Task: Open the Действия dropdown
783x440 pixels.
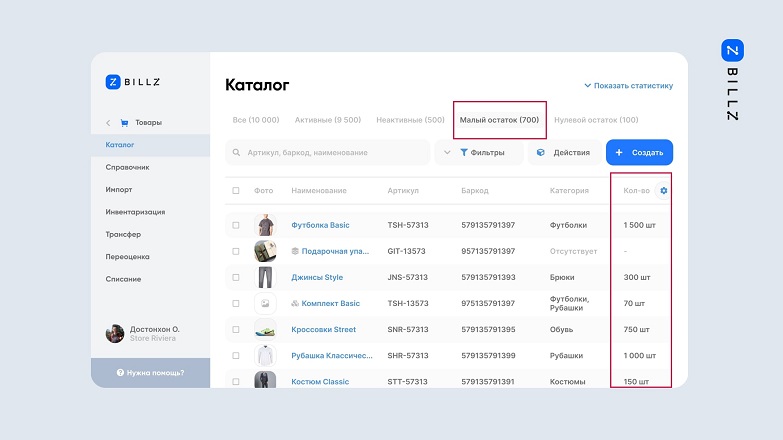Action: 565,153
